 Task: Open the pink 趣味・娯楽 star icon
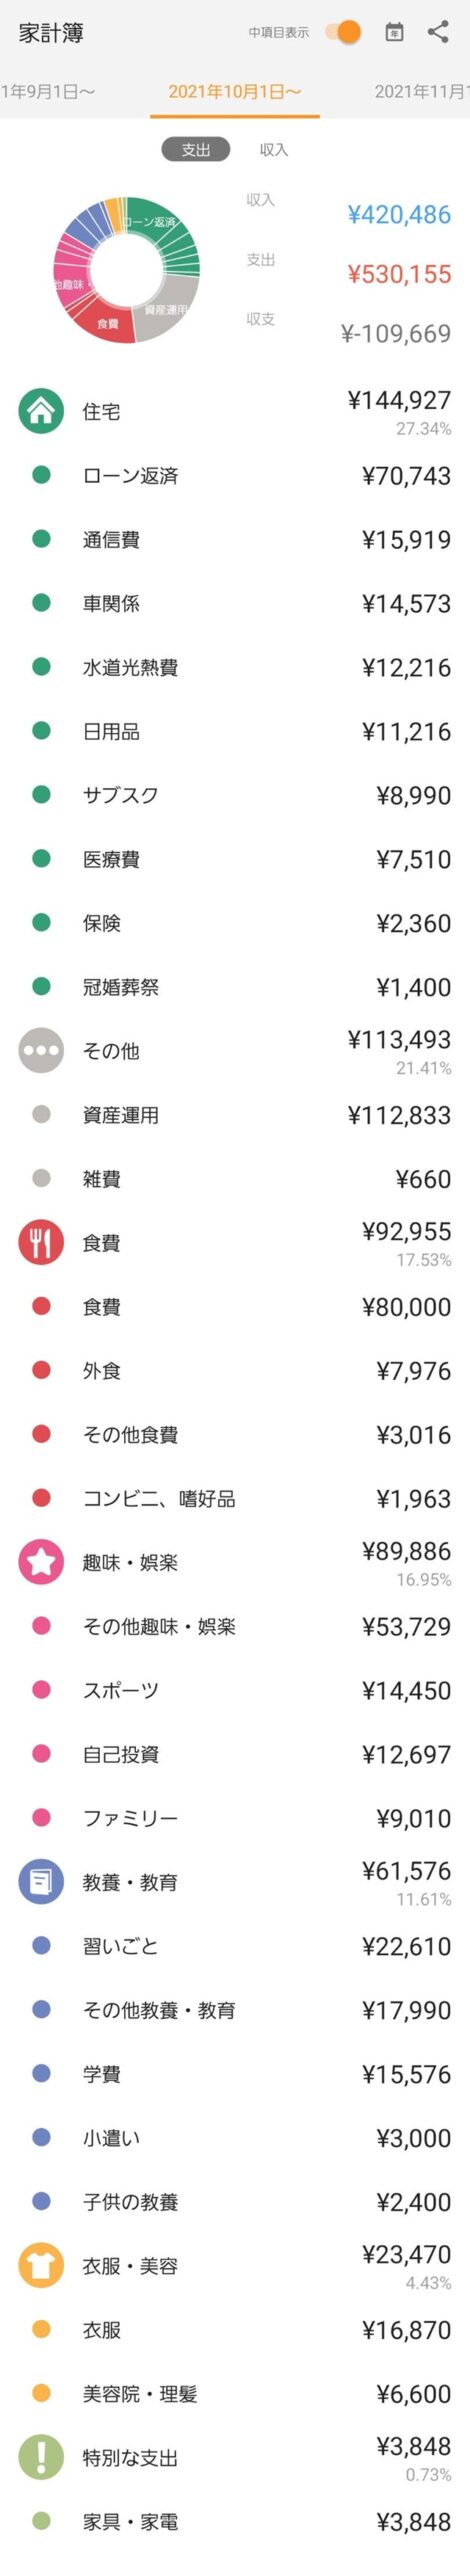41,1561
